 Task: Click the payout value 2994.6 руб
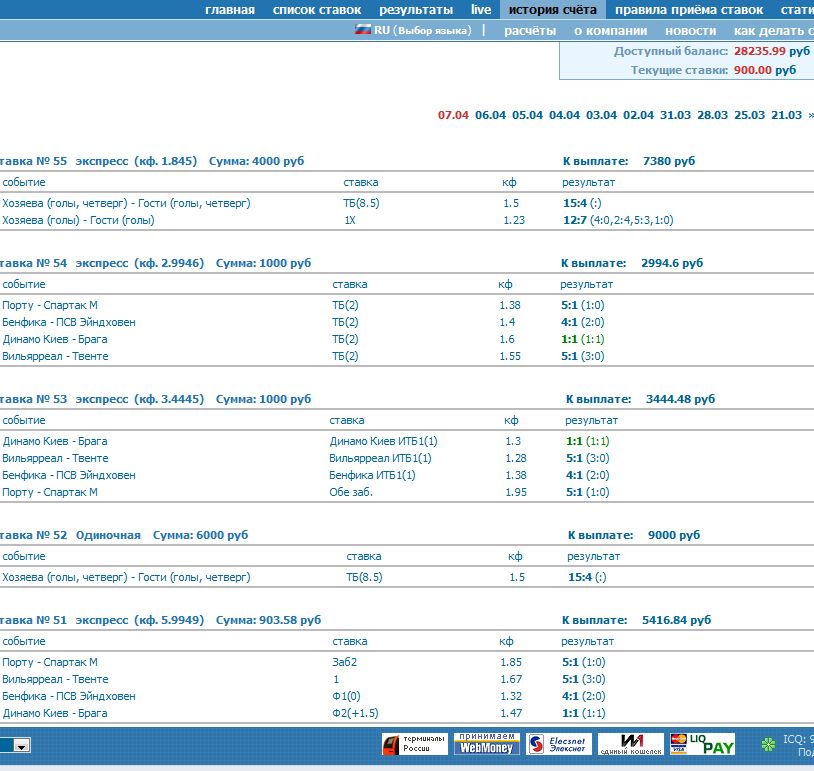pos(672,263)
